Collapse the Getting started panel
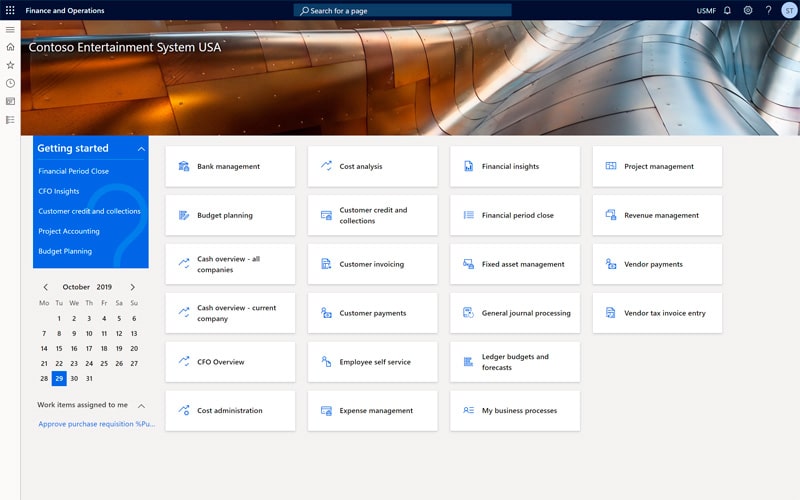The height and width of the screenshot is (500, 800). tap(141, 149)
